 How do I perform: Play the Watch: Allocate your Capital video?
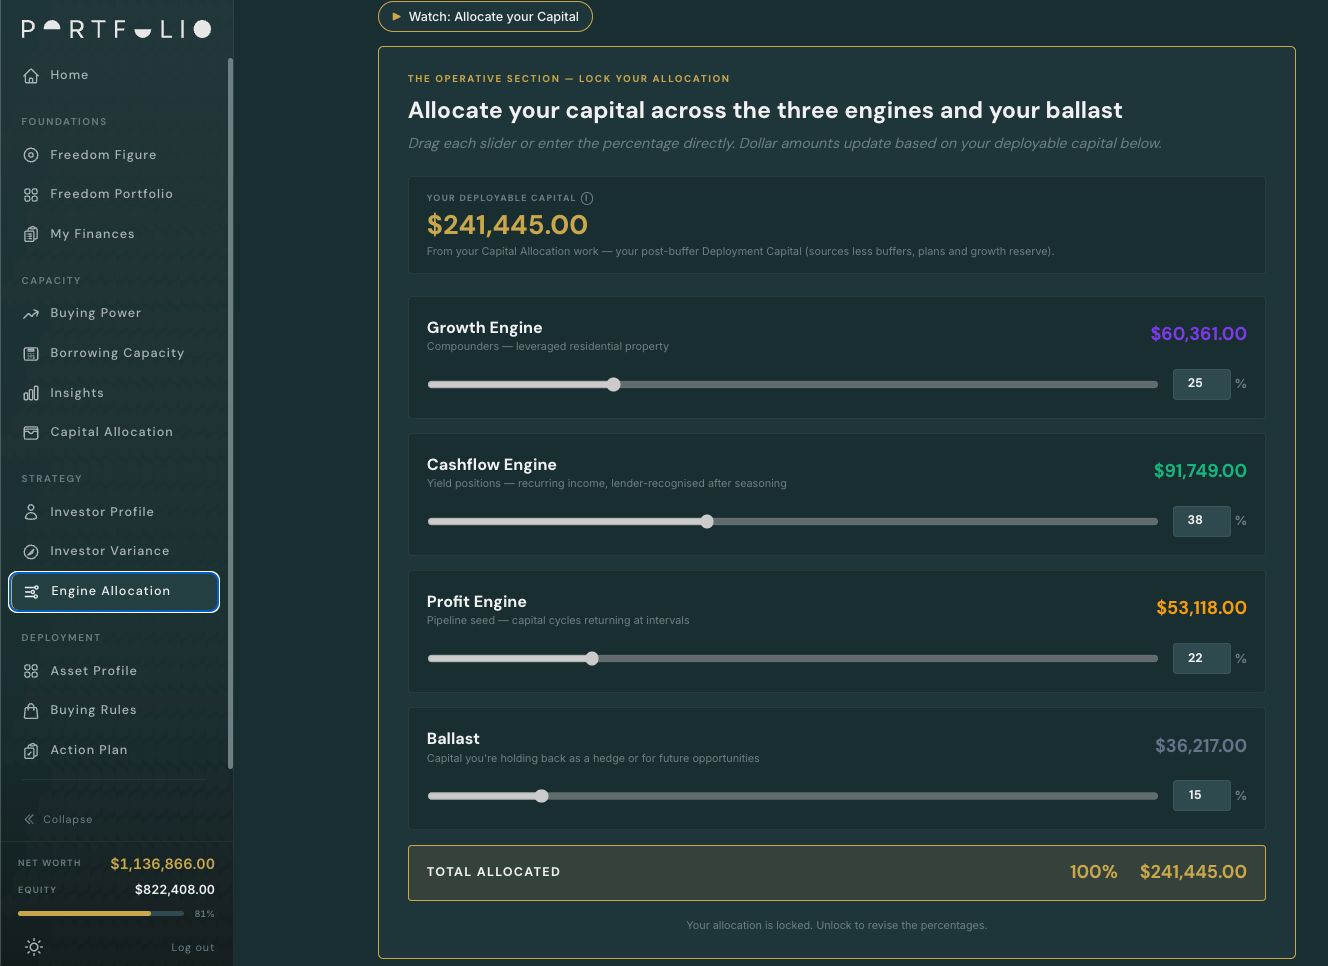[485, 17]
